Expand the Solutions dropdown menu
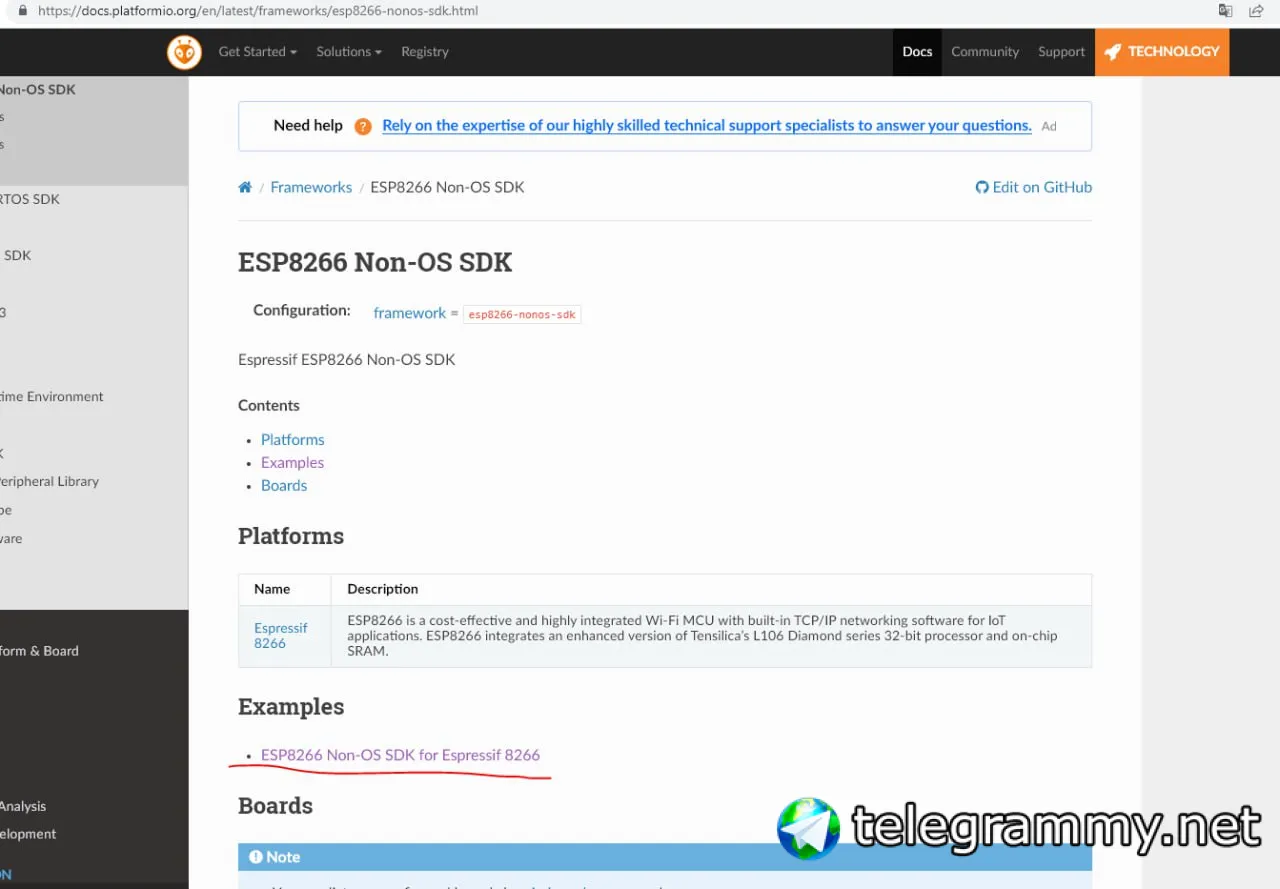The image size is (1280, 889). point(349,52)
